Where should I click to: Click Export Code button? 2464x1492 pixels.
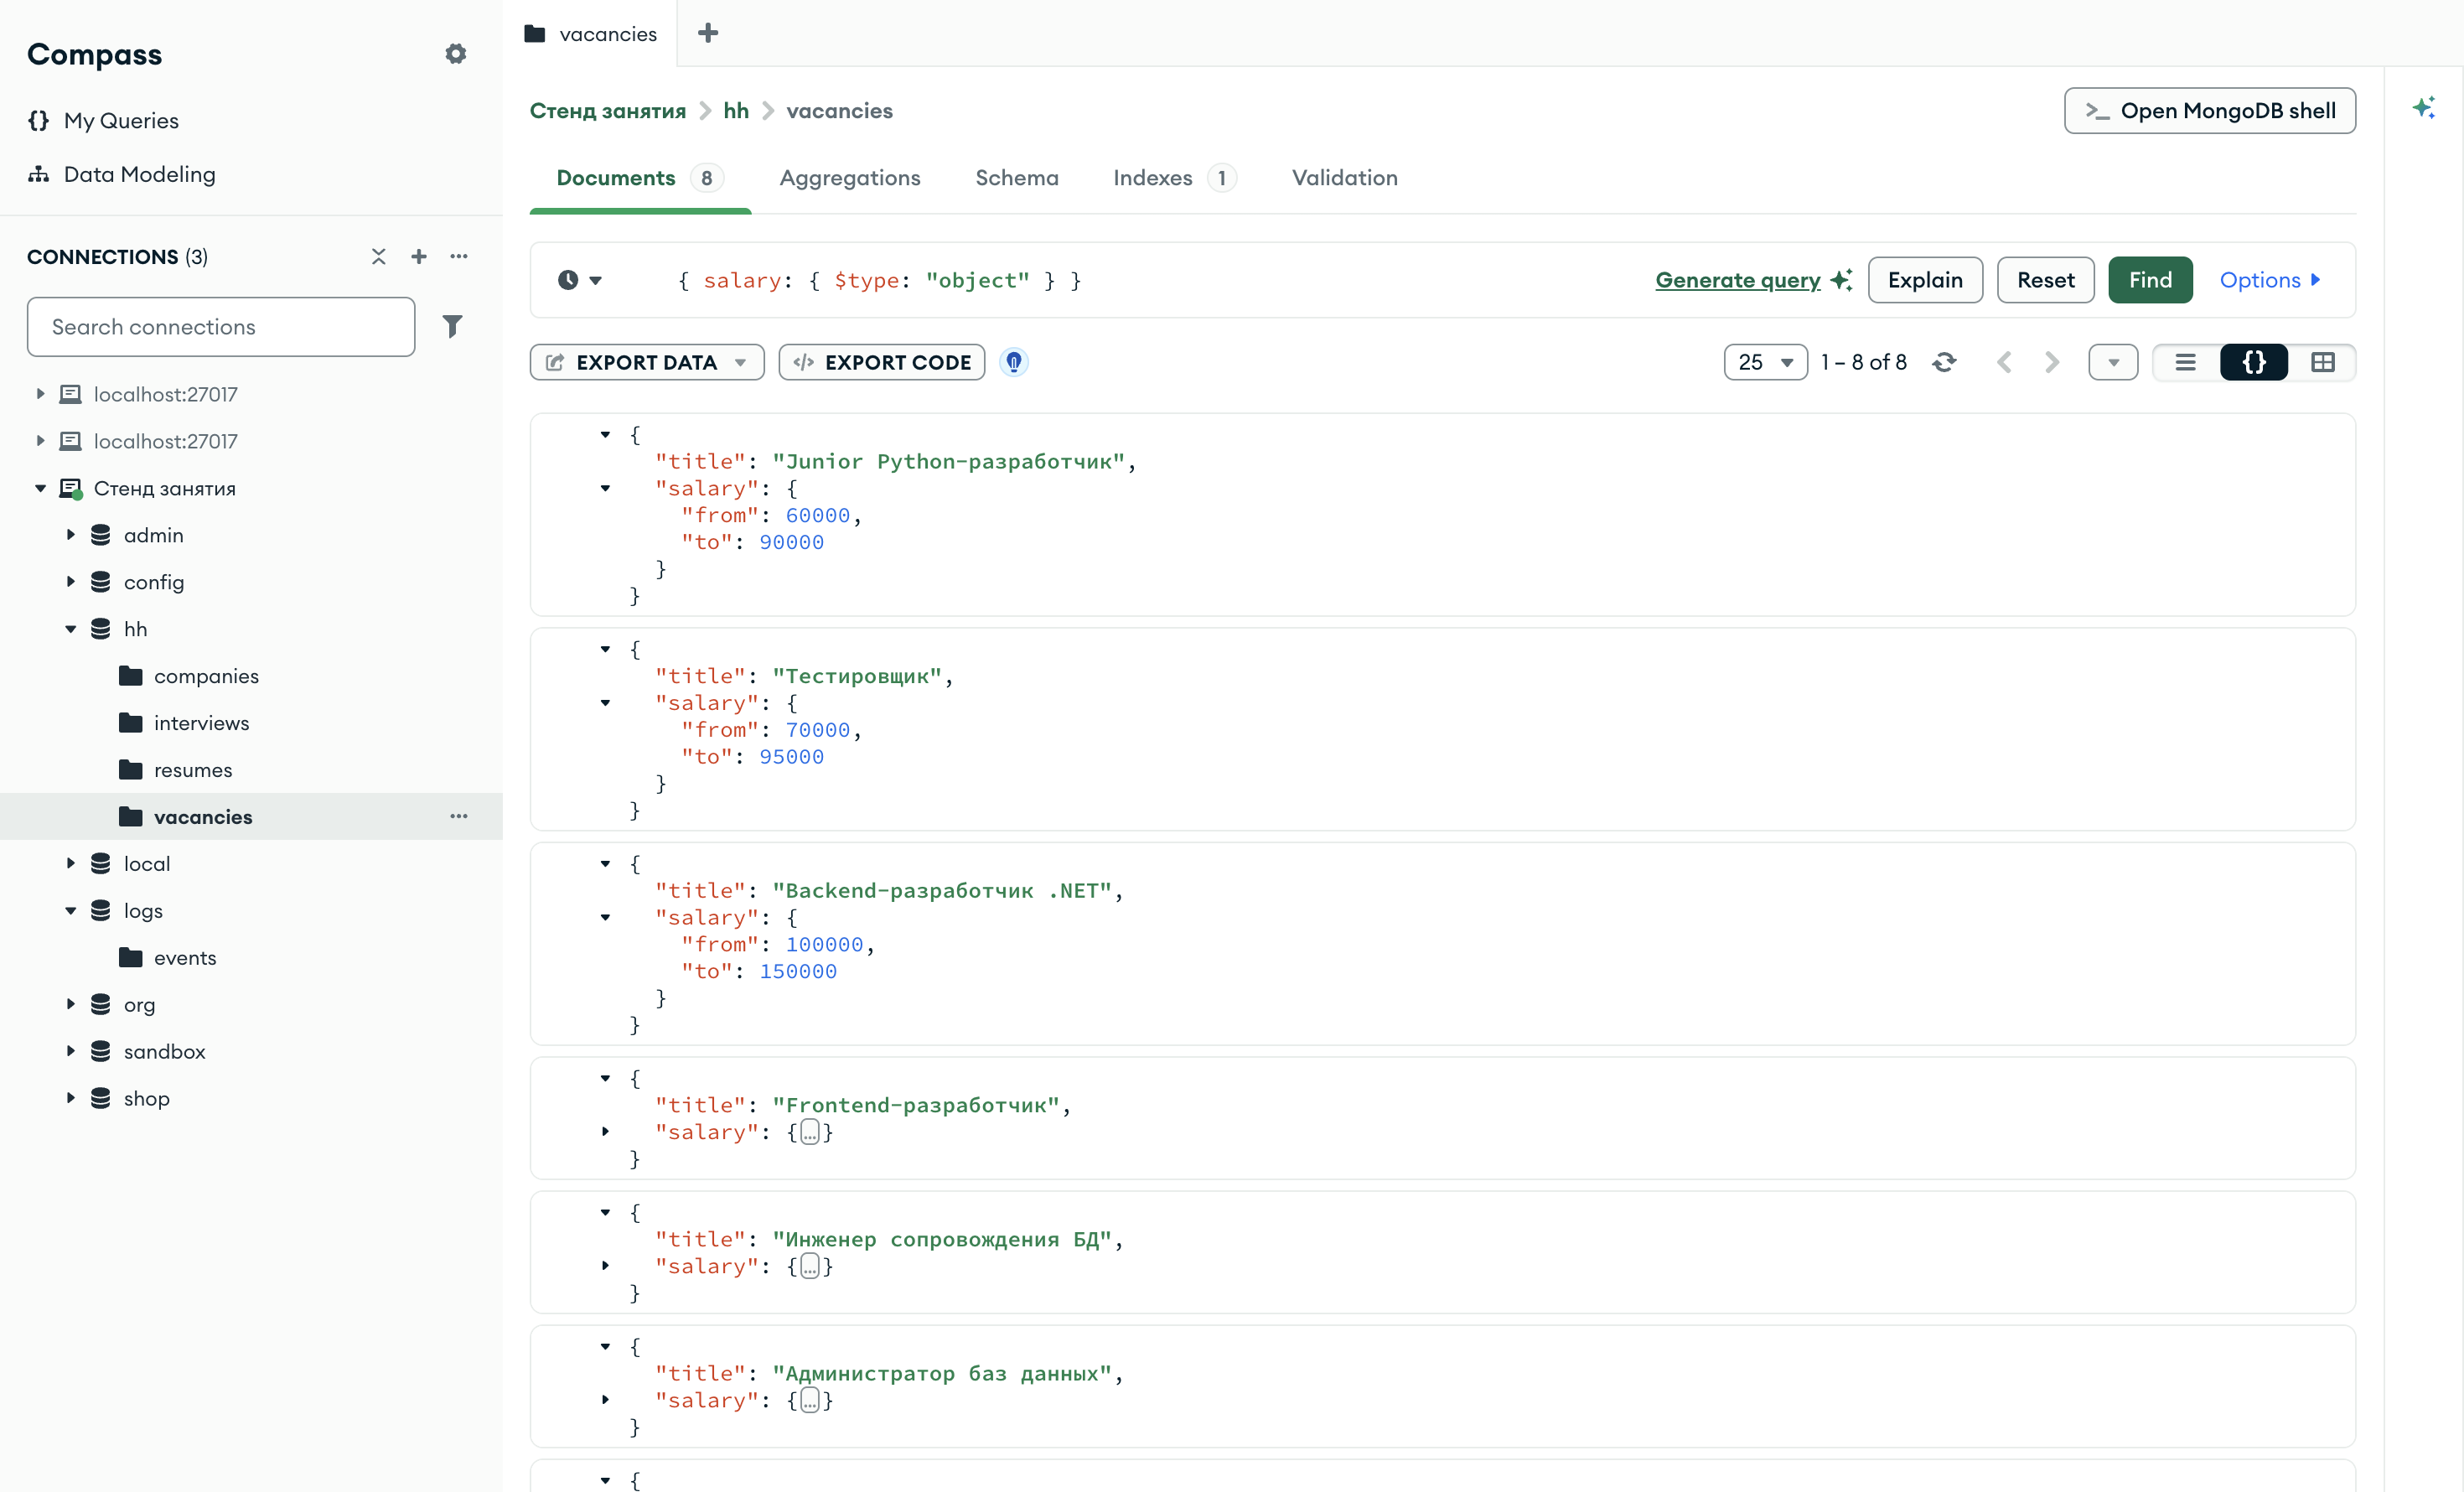pos(882,362)
